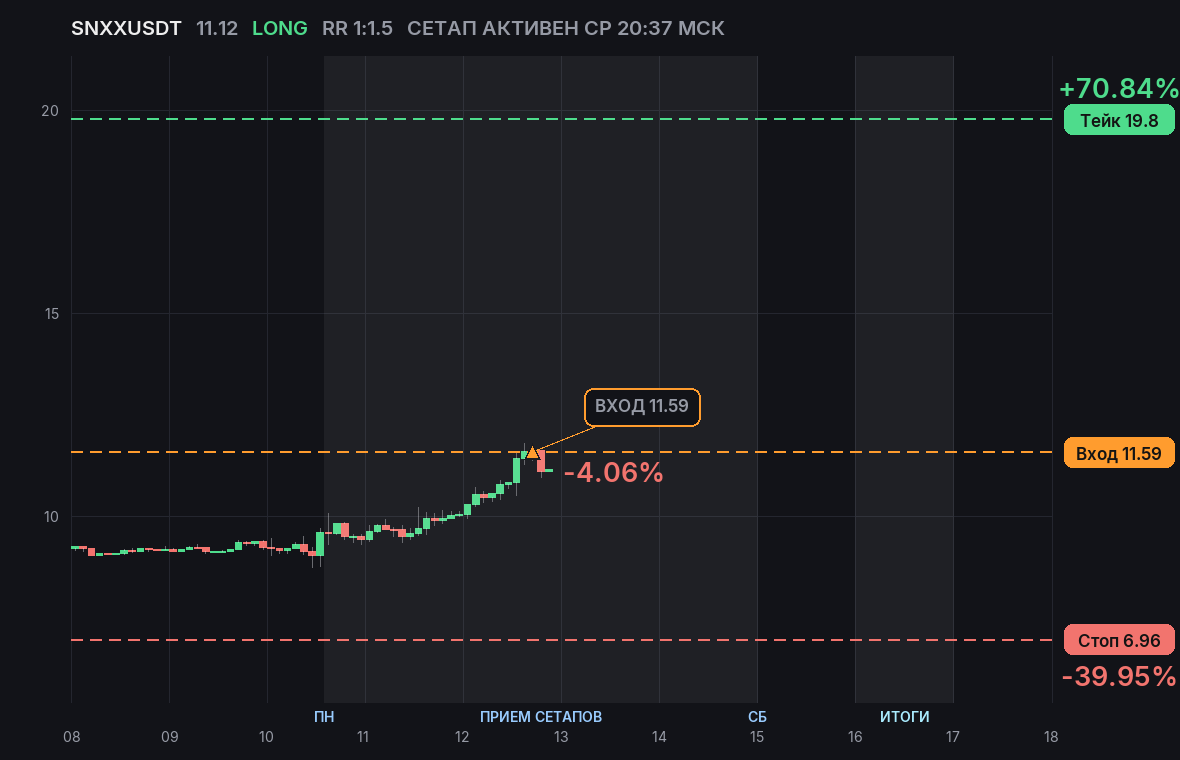Click the СБ timeline label
This screenshot has width=1180, height=760.
coord(757,716)
